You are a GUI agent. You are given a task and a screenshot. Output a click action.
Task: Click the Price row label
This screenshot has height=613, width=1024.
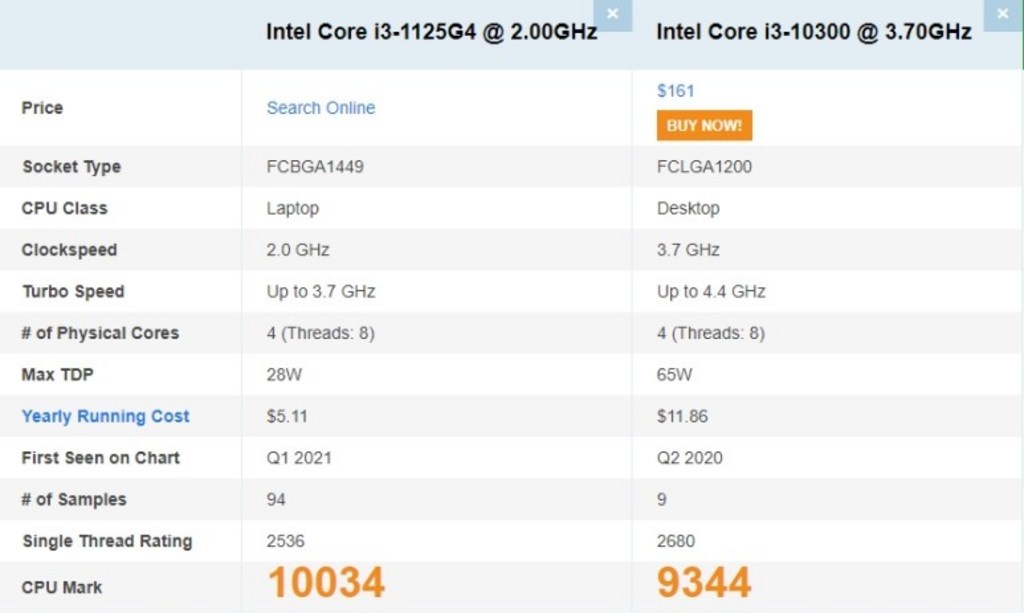click(42, 108)
